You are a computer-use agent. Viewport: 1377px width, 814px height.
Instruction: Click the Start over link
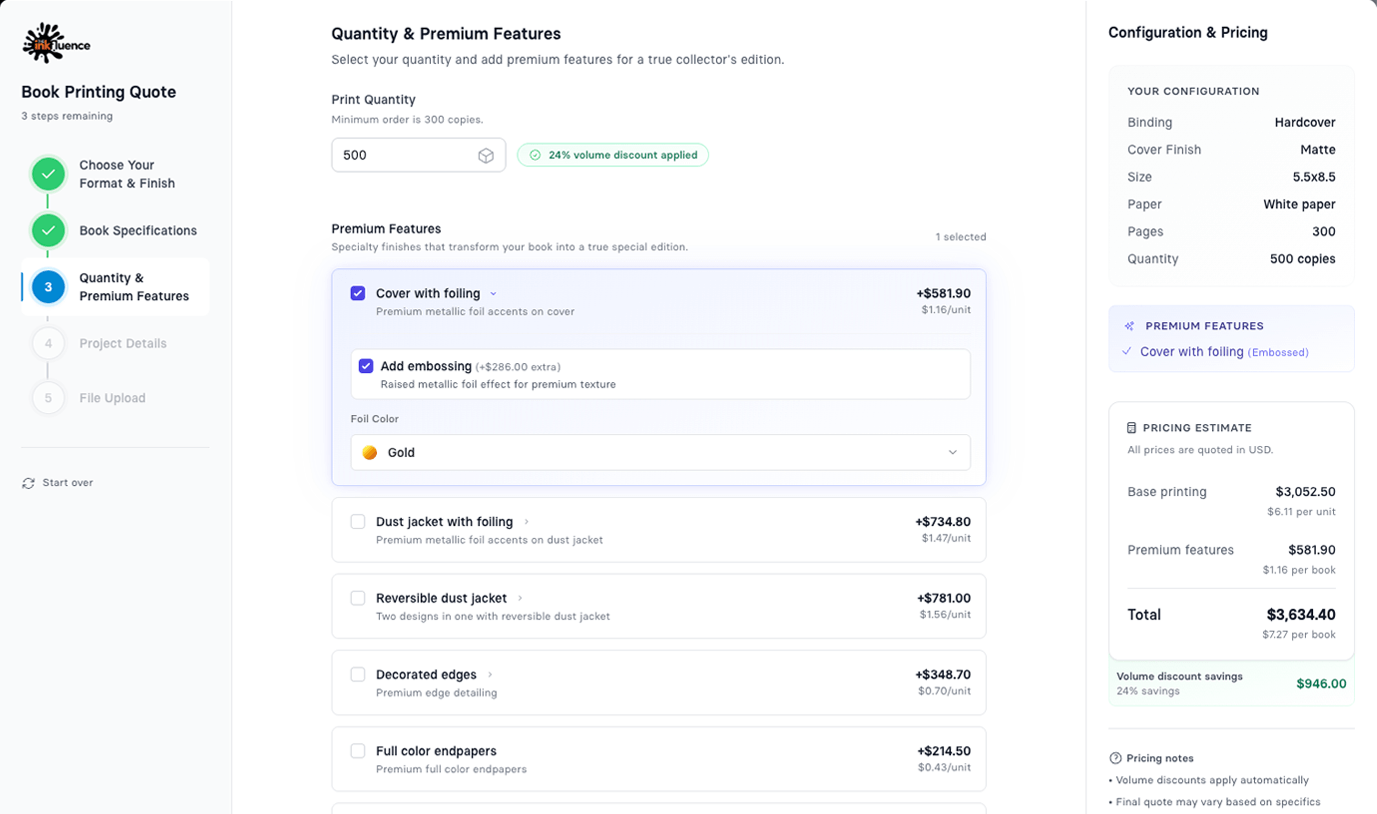[x=67, y=482]
